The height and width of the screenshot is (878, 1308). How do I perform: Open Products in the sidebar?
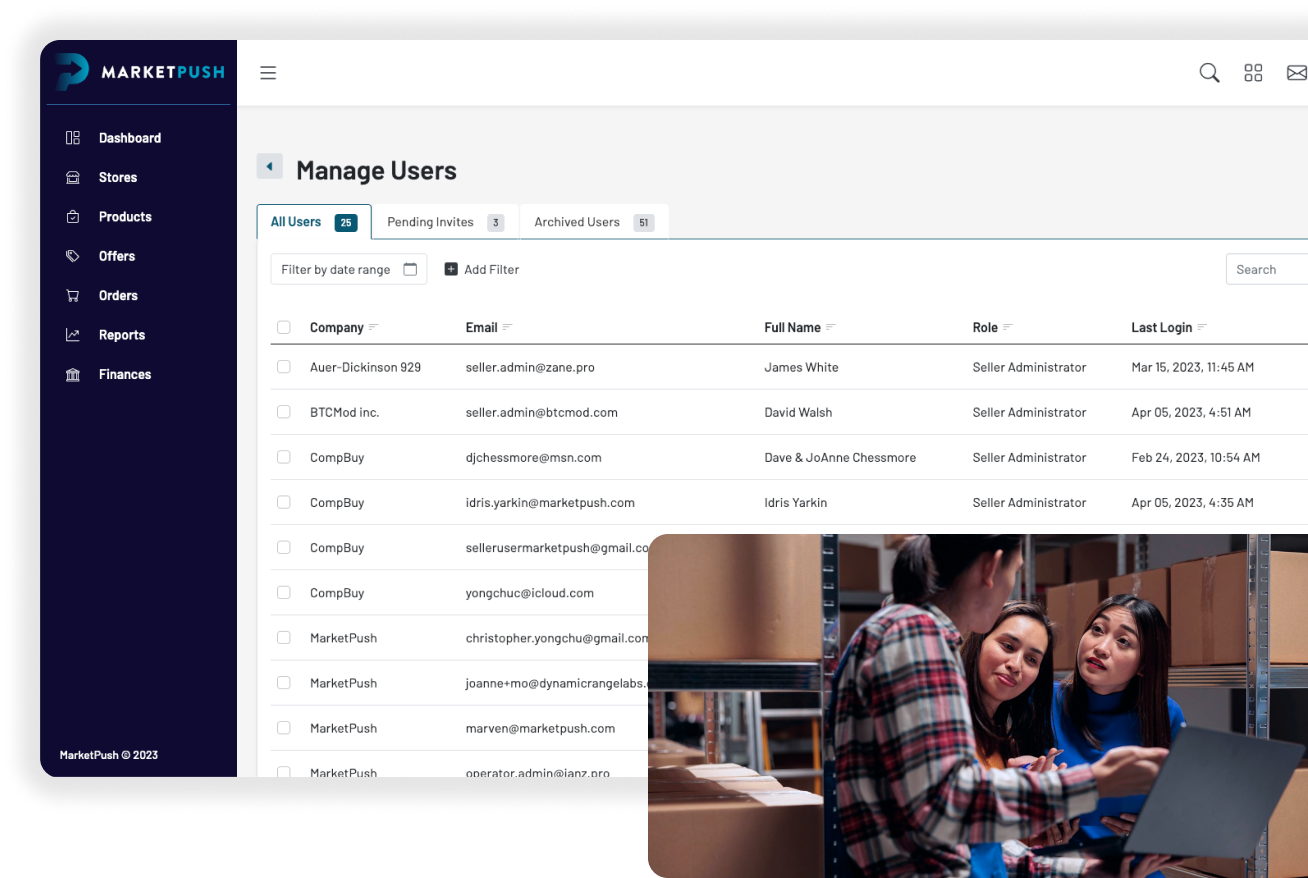tap(125, 217)
